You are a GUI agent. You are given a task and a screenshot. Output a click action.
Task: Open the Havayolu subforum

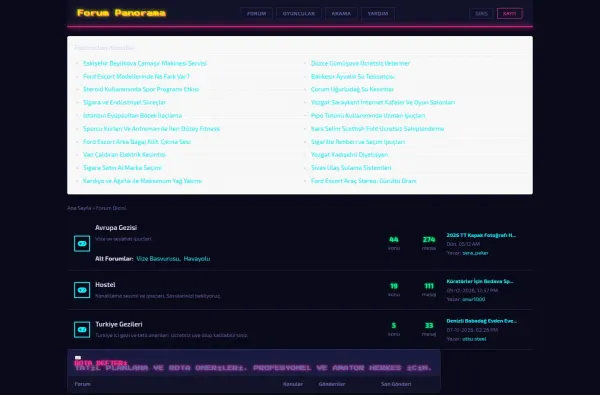[x=197, y=259]
